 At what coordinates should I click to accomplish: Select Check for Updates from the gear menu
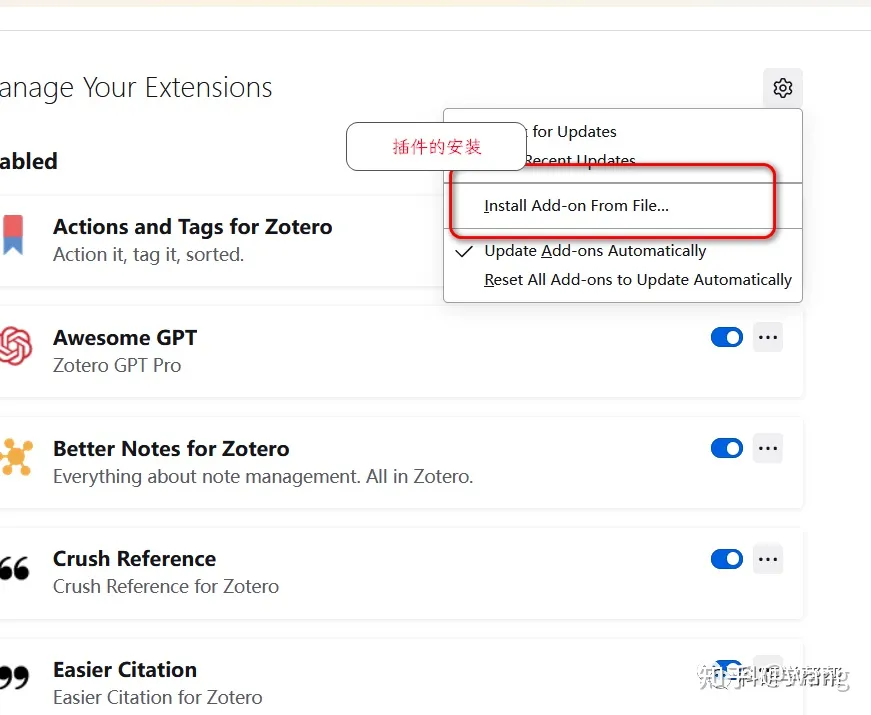click(575, 131)
